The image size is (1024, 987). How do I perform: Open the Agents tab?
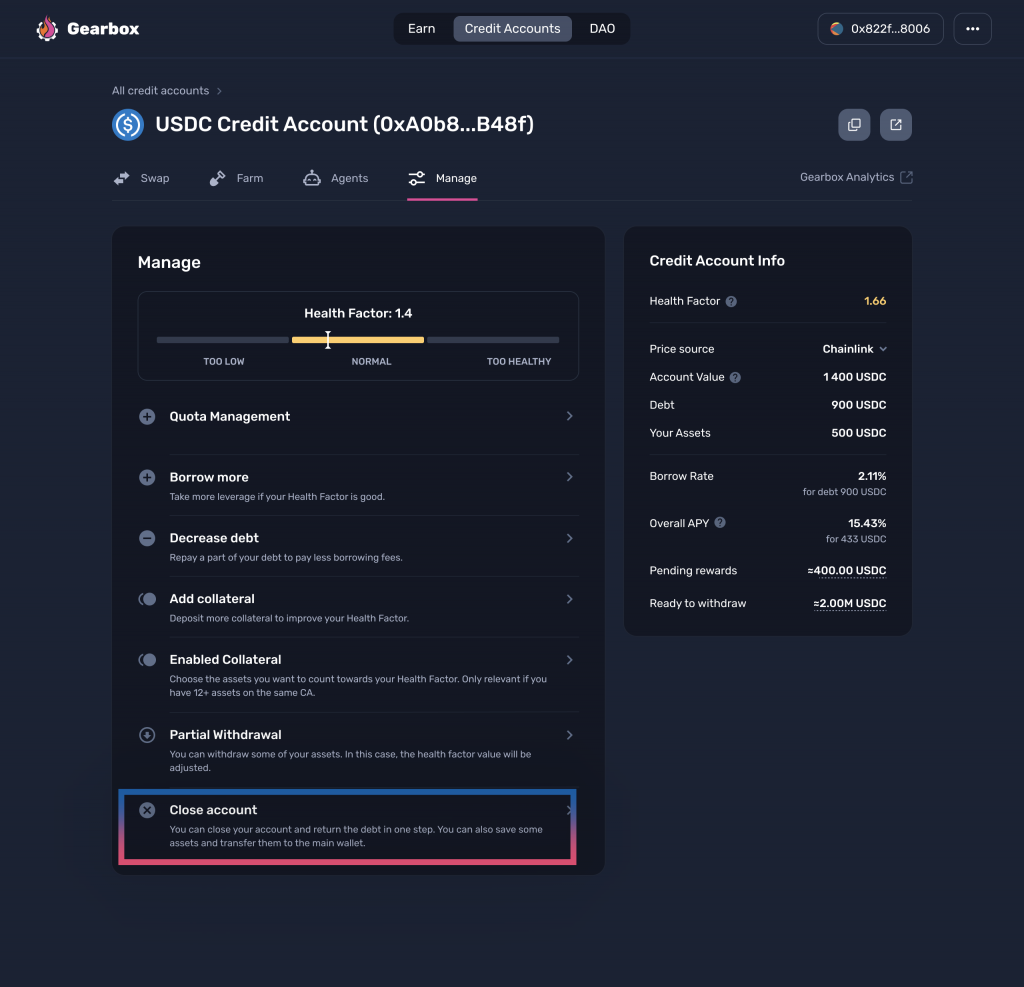[336, 178]
